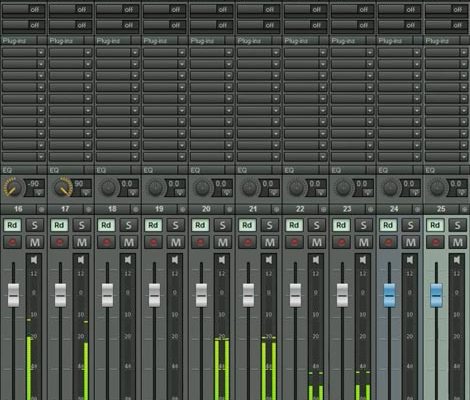Click the volume fader handle on track 16

(13, 295)
